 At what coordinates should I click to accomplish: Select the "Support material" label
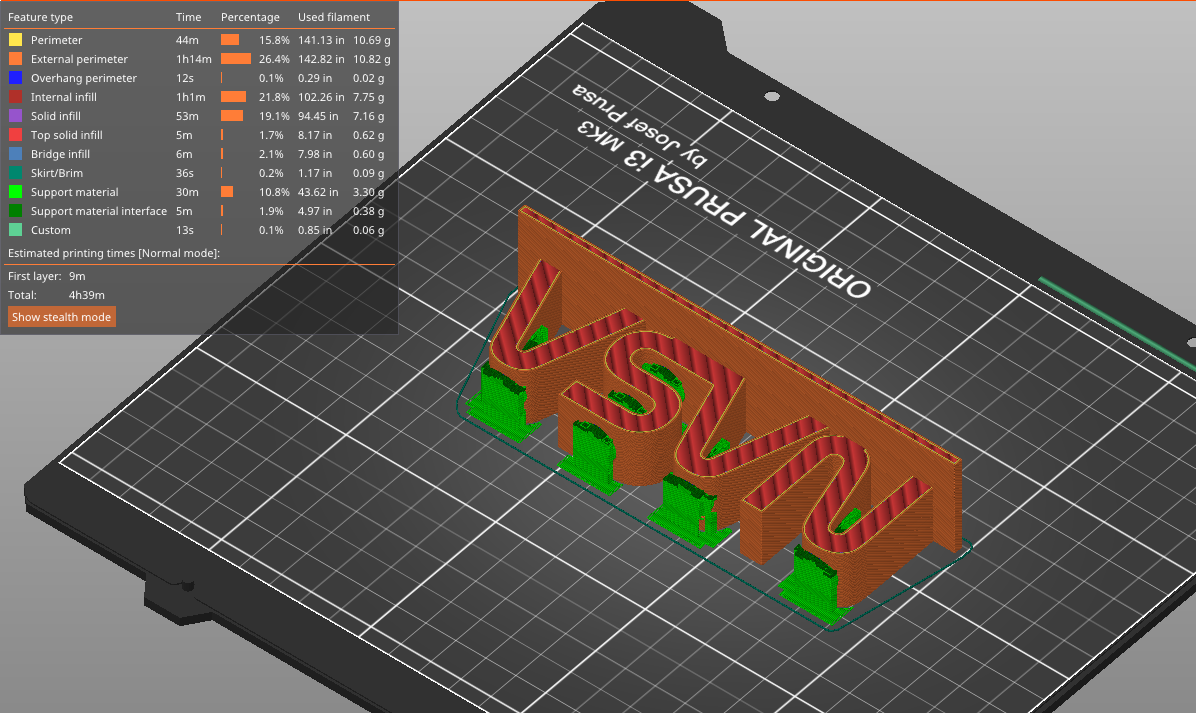75,192
